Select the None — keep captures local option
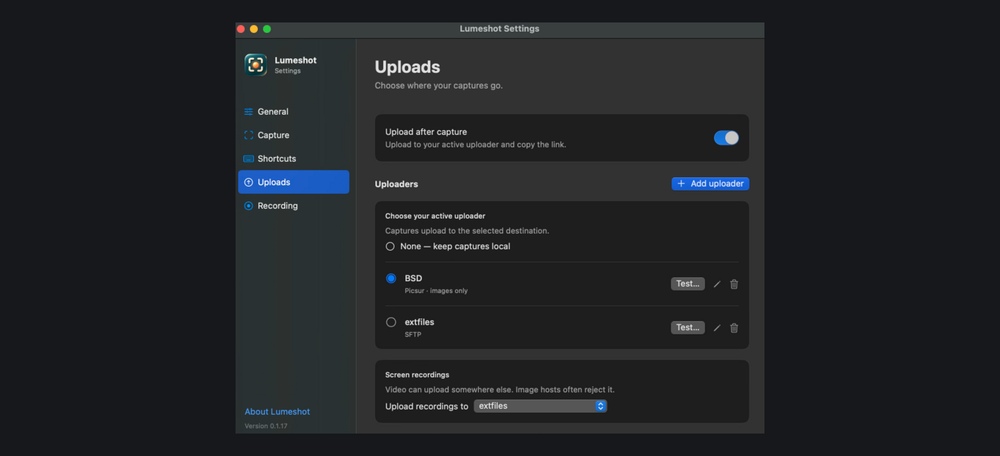The height and width of the screenshot is (456, 1000). tap(390, 246)
